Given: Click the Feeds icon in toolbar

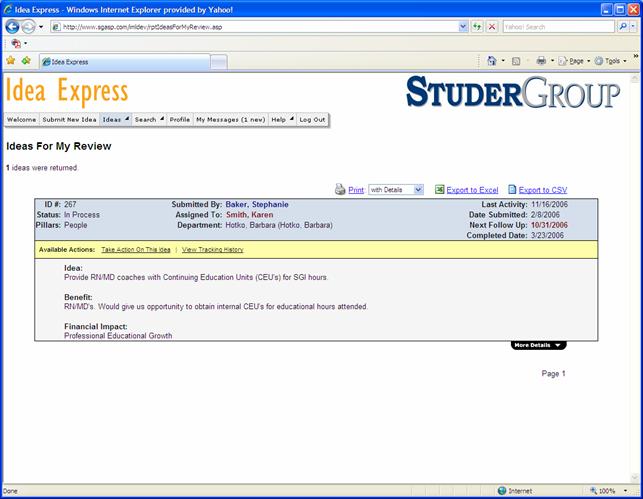Looking at the screenshot, I should [516, 61].
